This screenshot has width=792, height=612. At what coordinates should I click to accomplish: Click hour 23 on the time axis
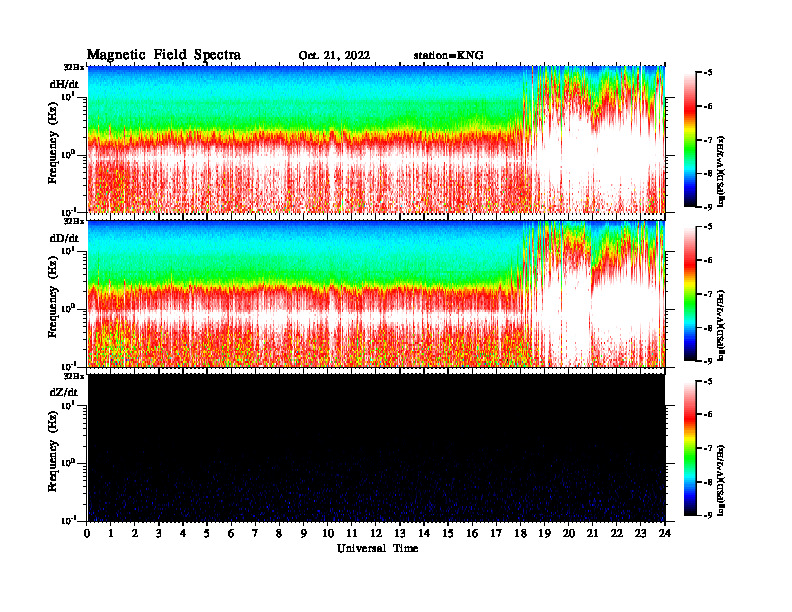coord(640,533)
